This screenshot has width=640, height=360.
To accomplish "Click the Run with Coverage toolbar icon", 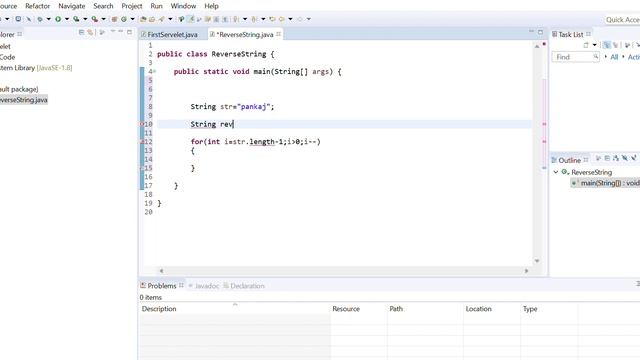I will pyautogui.click(x=76, y=19).
